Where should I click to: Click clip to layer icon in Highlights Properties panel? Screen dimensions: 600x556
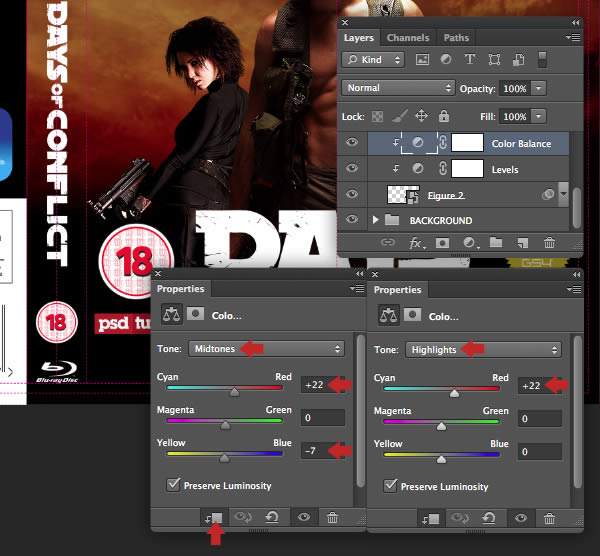click(x=430, y=519)
